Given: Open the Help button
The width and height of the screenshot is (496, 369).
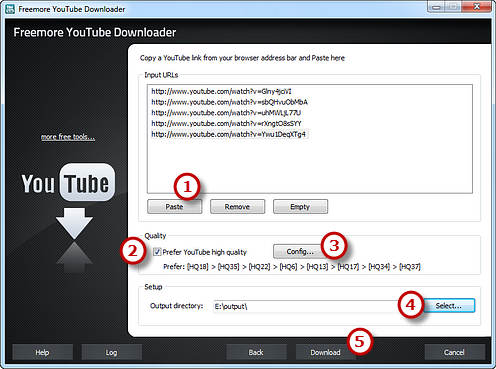Looking at the screenshot, I should [42, 352].
